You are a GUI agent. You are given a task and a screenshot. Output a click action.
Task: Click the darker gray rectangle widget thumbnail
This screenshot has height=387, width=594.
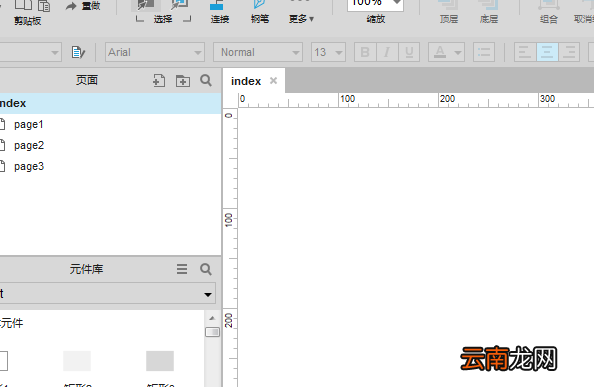(x=160, y=361)
